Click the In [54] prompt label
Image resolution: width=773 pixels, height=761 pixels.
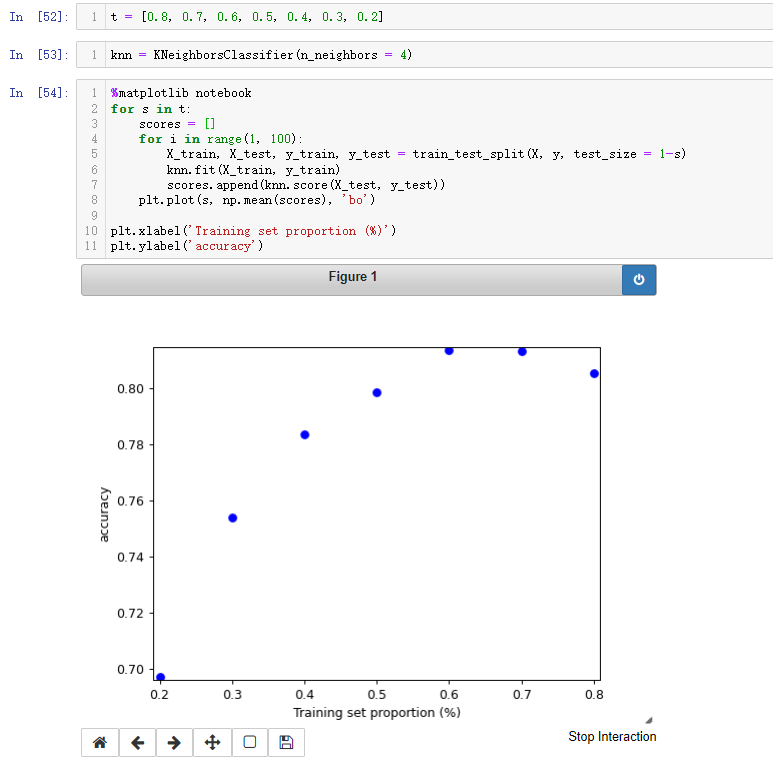(38, 93)
